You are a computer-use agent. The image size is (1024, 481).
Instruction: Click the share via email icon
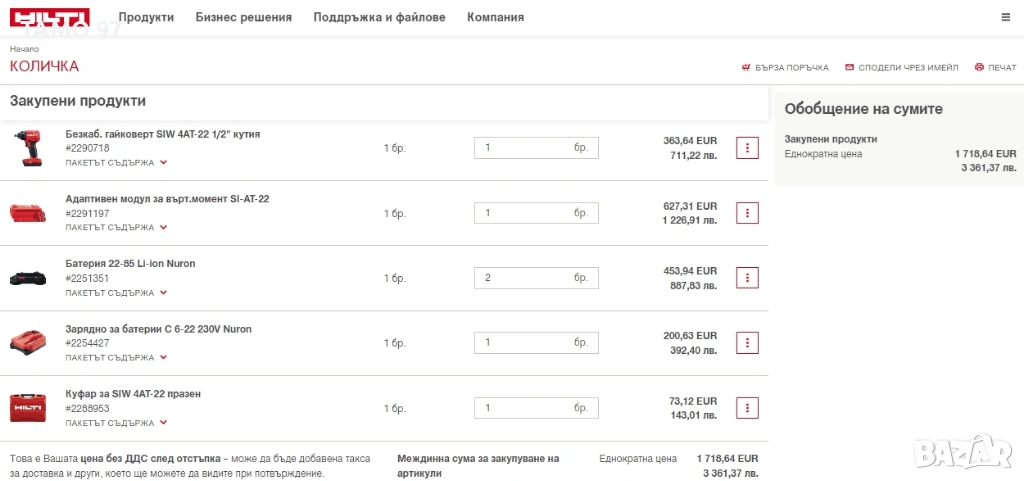[849, 68]
